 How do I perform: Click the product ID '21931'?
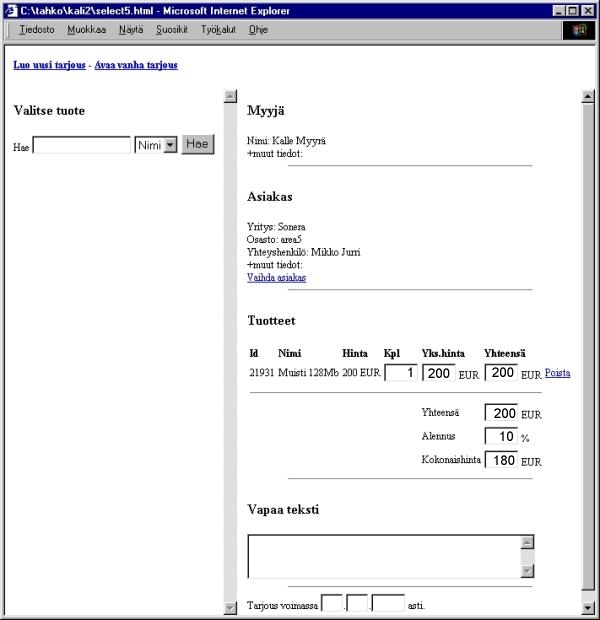pyautogui.click(x=261, y=373)
